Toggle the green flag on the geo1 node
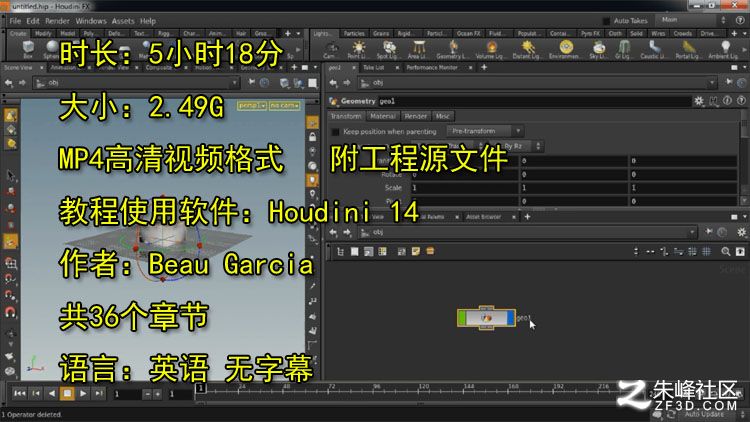This screenshot has width=750, height=422. 462,317
